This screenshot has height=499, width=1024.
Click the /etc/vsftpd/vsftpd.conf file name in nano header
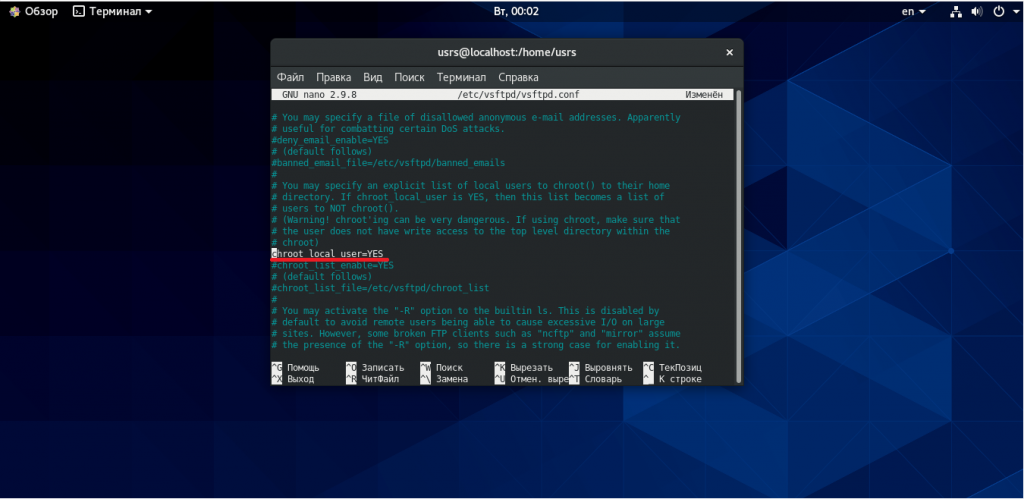coord(519,95)
